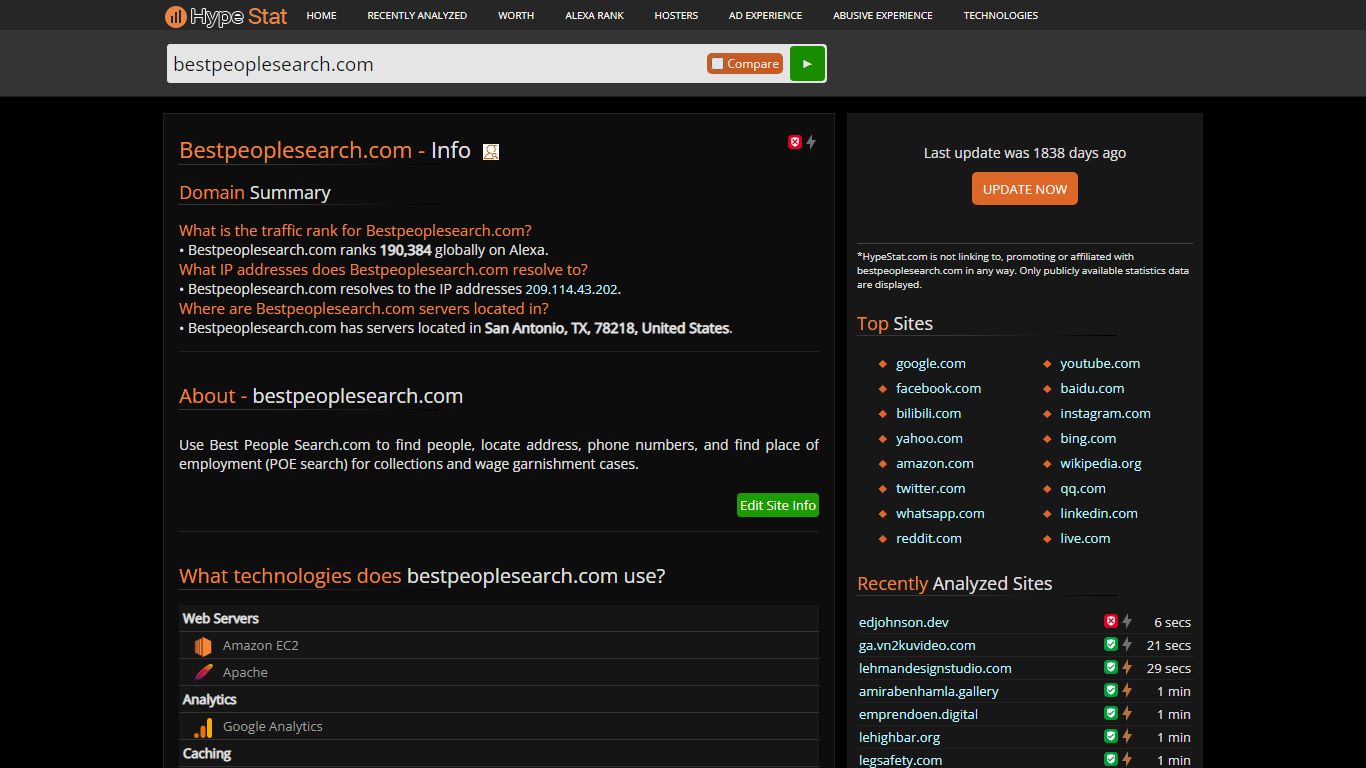The width and height of the screenshot is (1366, 768).
Task: Open the ga.vn2kuvideo.com recently analyzed link
Action: point(917,645)
